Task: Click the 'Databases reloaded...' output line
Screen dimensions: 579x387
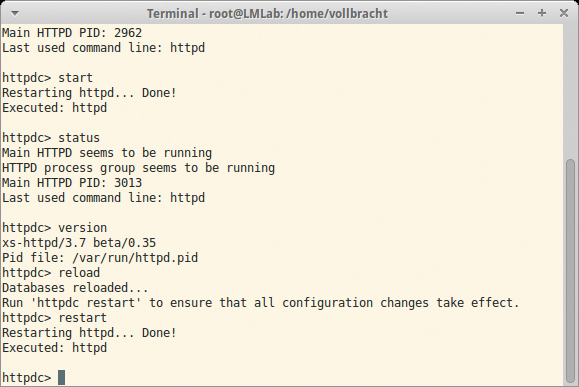Action: (75, 288)
